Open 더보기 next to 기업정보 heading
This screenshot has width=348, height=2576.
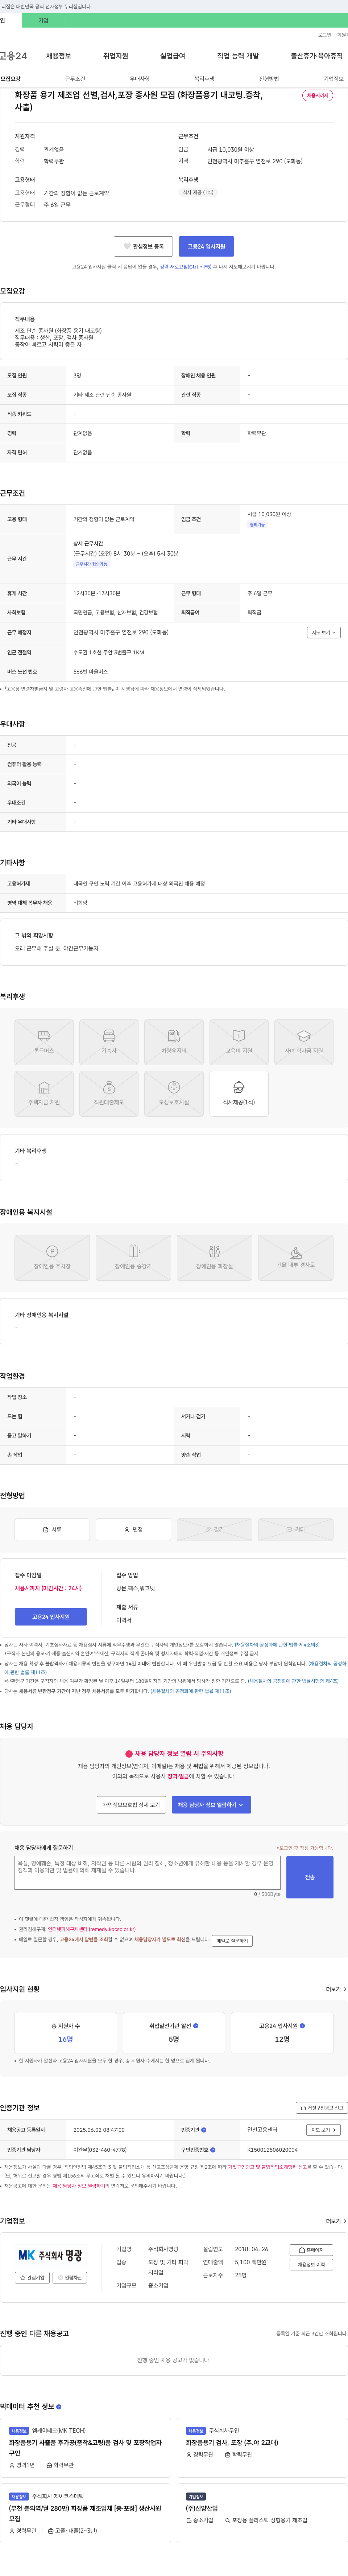(336, 2221)
